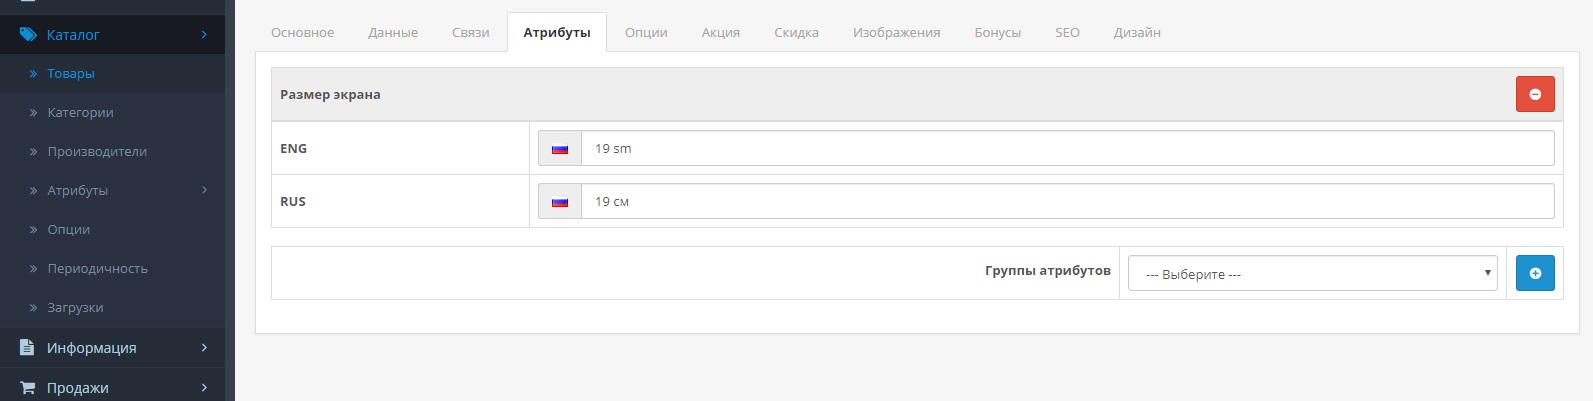Focus the RUS field containing 19 см

click(1067, 201)
